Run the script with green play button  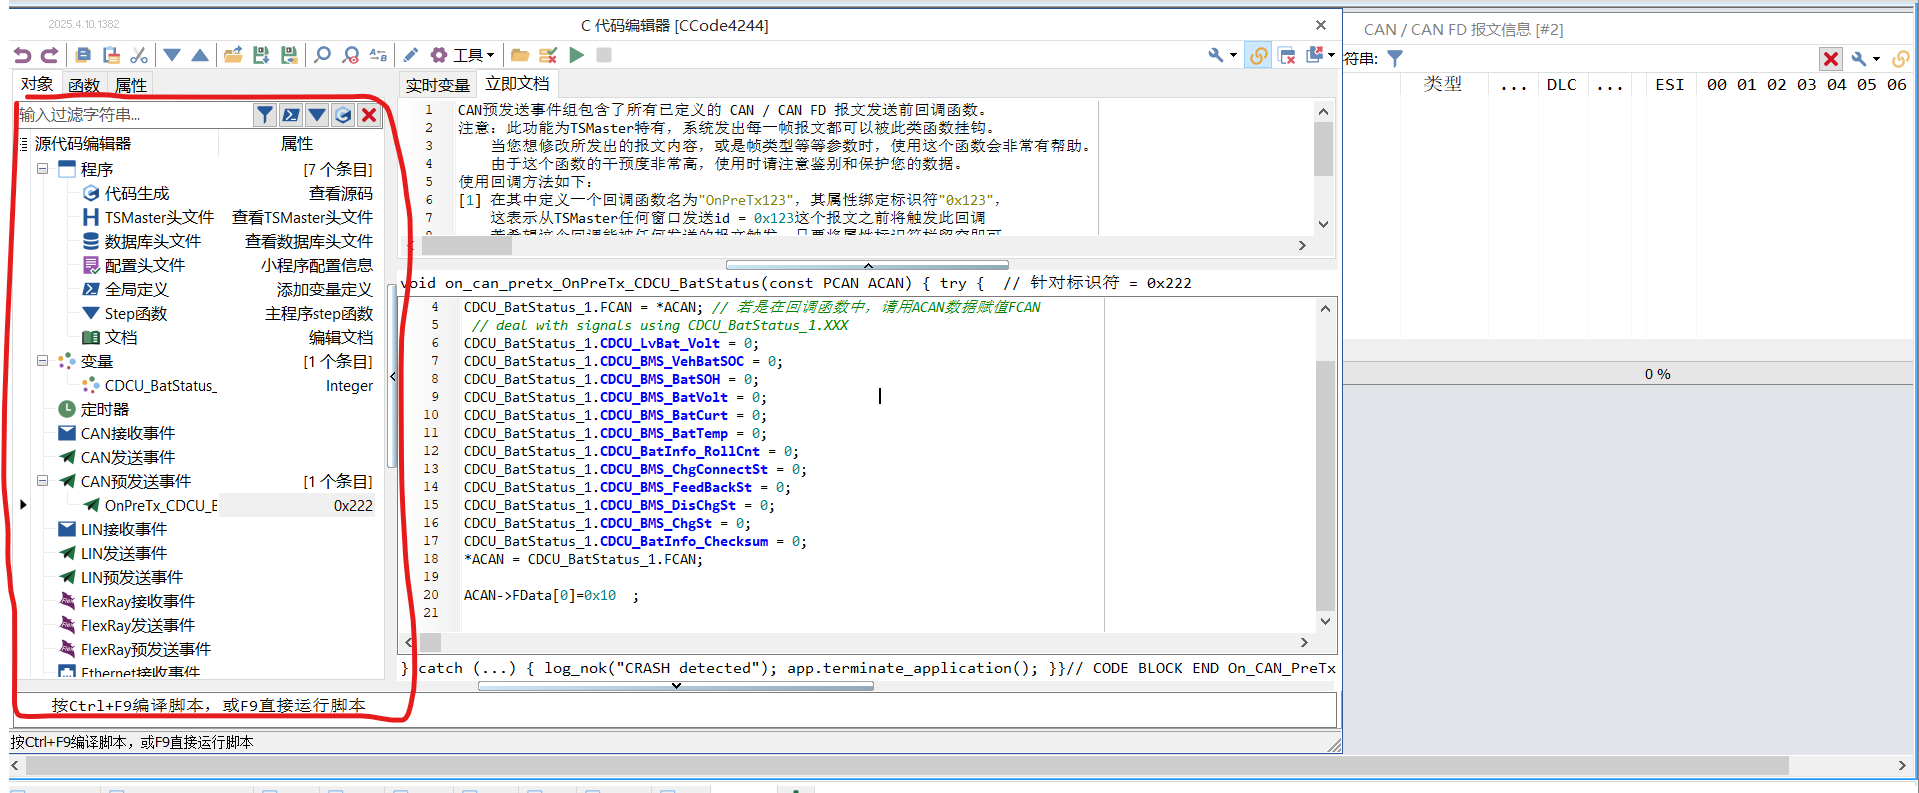coord(576,55)
